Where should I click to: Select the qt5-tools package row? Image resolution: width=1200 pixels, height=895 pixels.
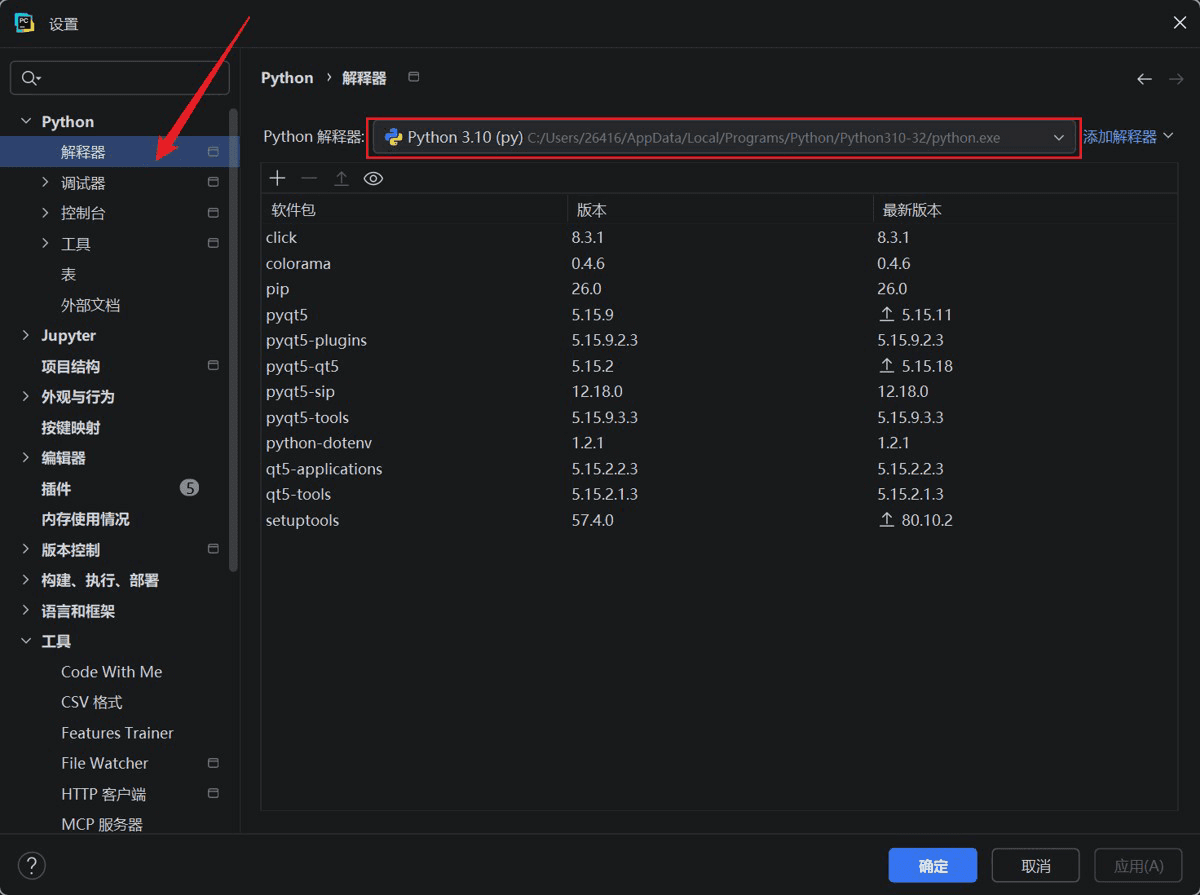click(719, 494)
